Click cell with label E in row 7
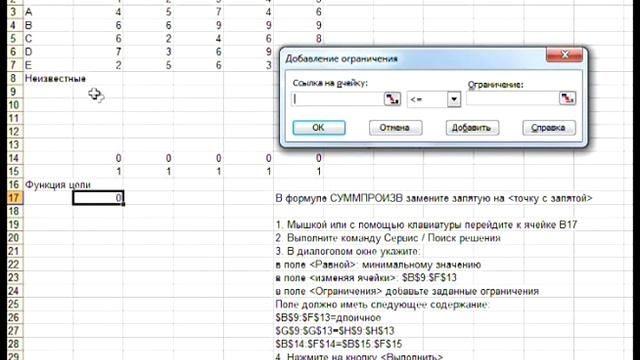The image size is (640, 360). pyautogui.click(x=29, y=65)
